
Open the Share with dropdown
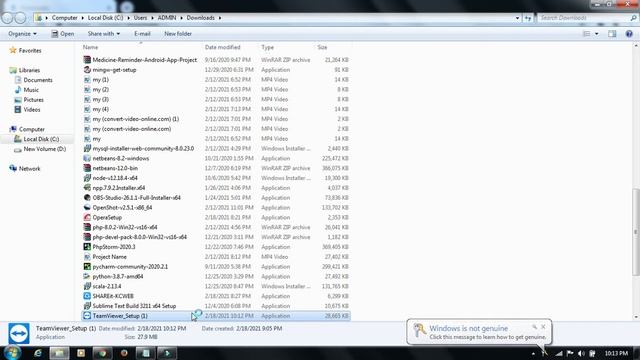coord(104,34)
